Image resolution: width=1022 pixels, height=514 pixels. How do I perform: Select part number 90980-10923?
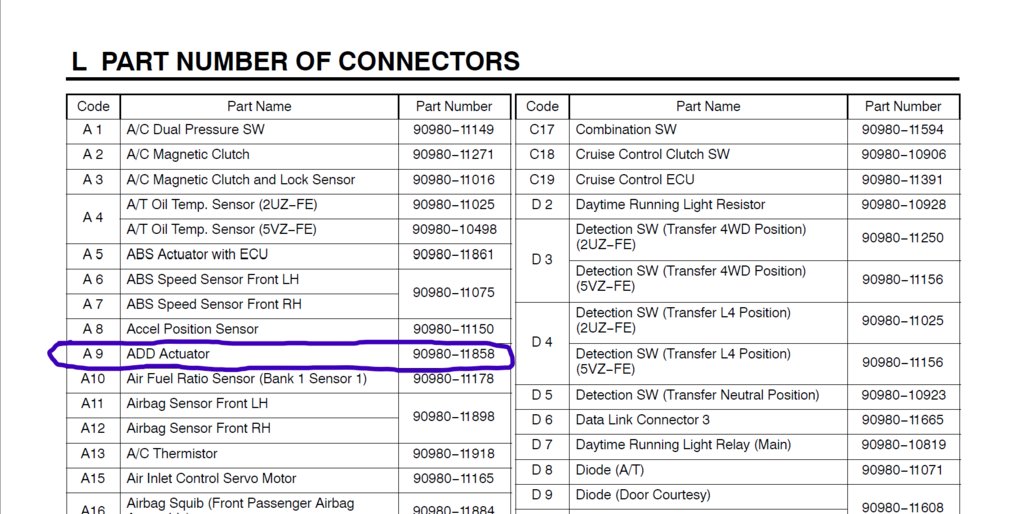point(903,395)
